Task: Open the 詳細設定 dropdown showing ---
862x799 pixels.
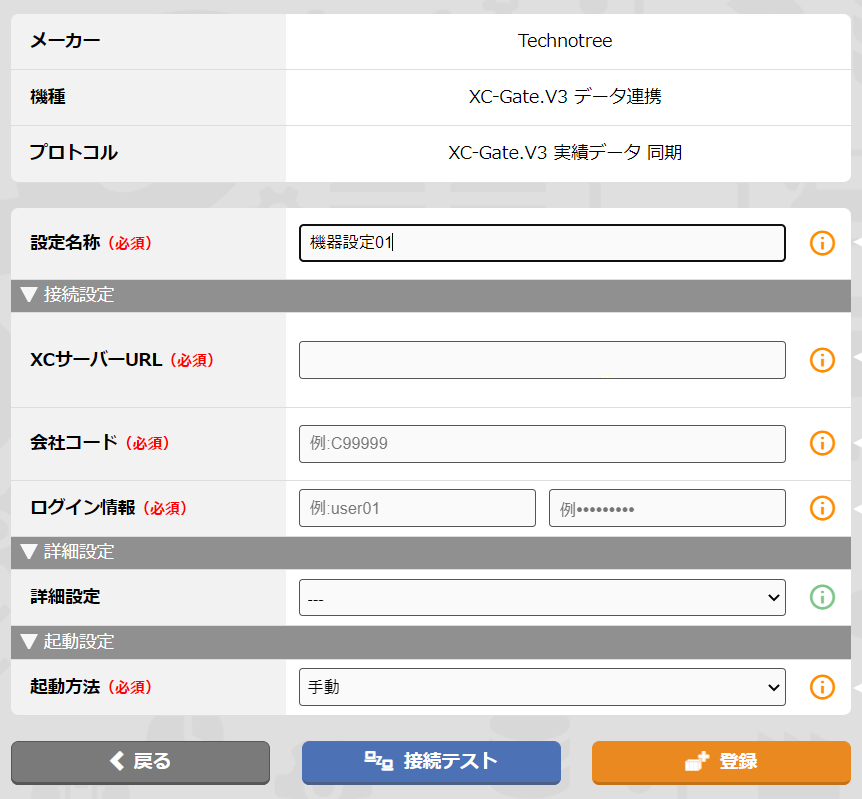Action: tap(542, 597)
